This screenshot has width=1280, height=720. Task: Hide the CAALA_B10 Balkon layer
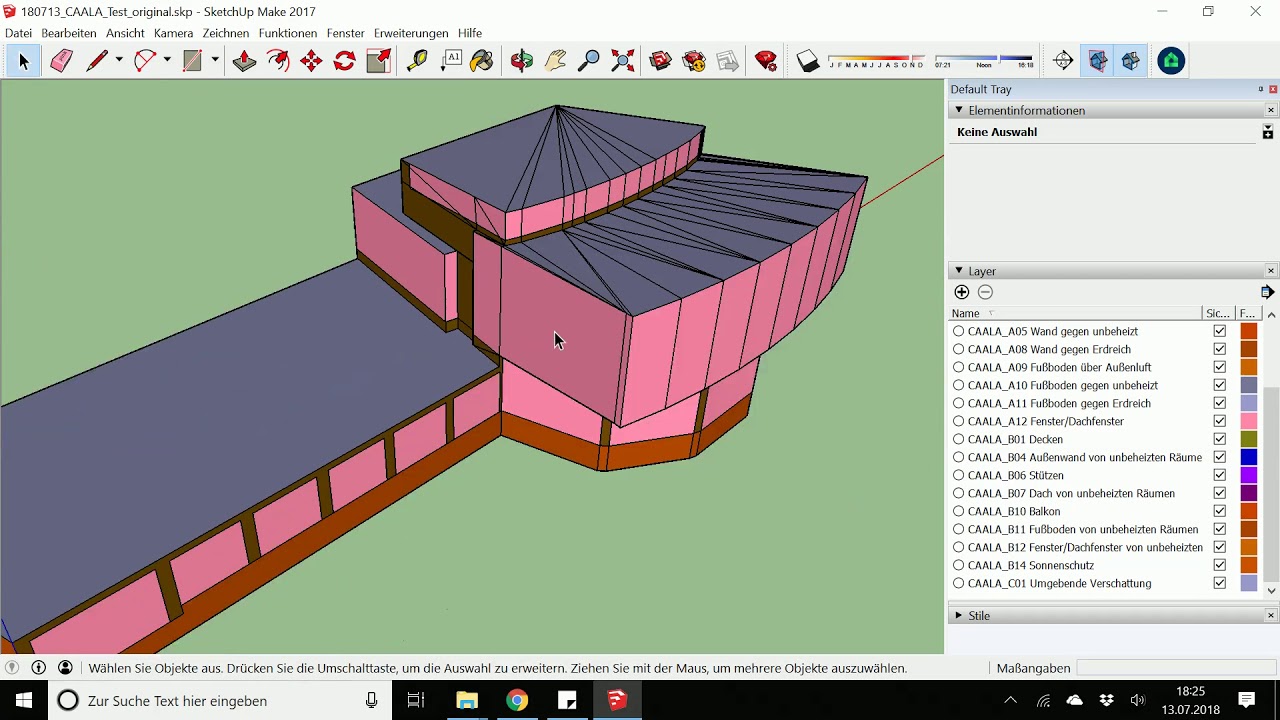(1219, 511)
